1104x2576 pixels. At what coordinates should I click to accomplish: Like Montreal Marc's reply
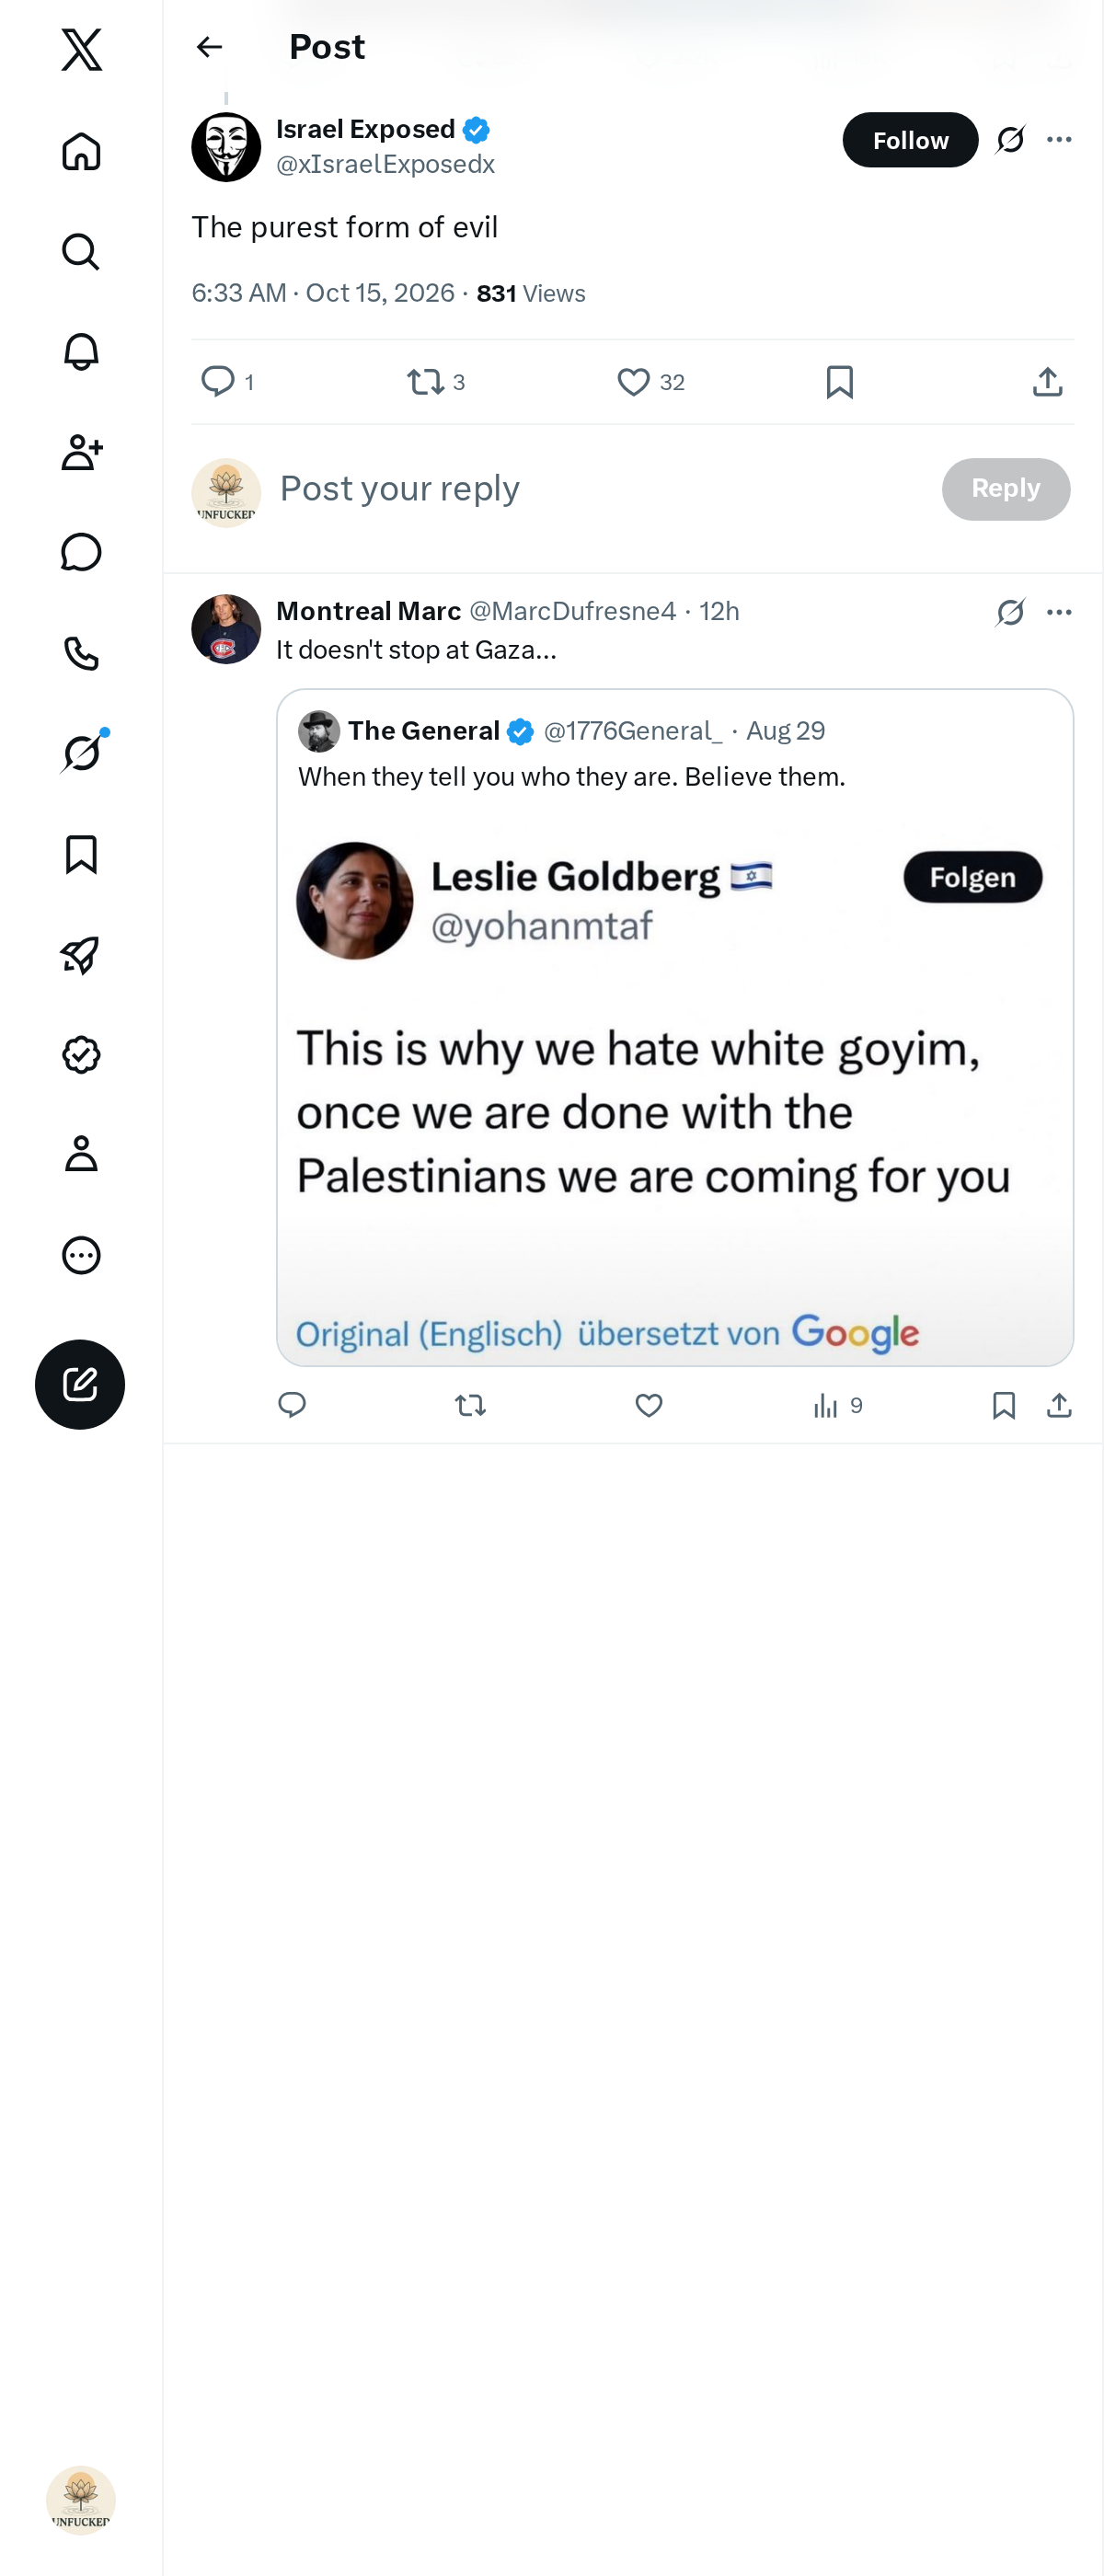pos(649,1405)
